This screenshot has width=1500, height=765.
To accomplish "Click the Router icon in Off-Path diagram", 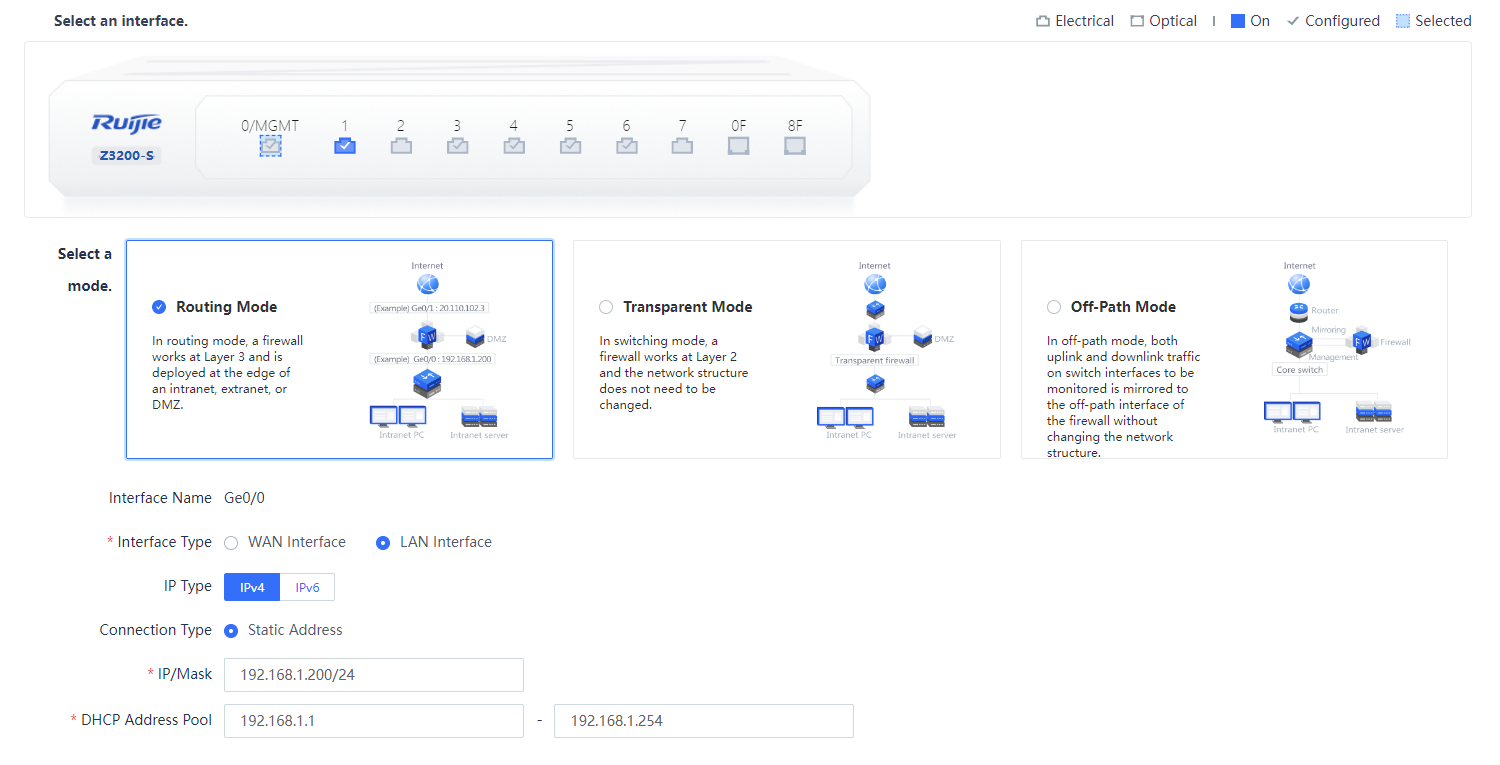I will pos(1299,310).
